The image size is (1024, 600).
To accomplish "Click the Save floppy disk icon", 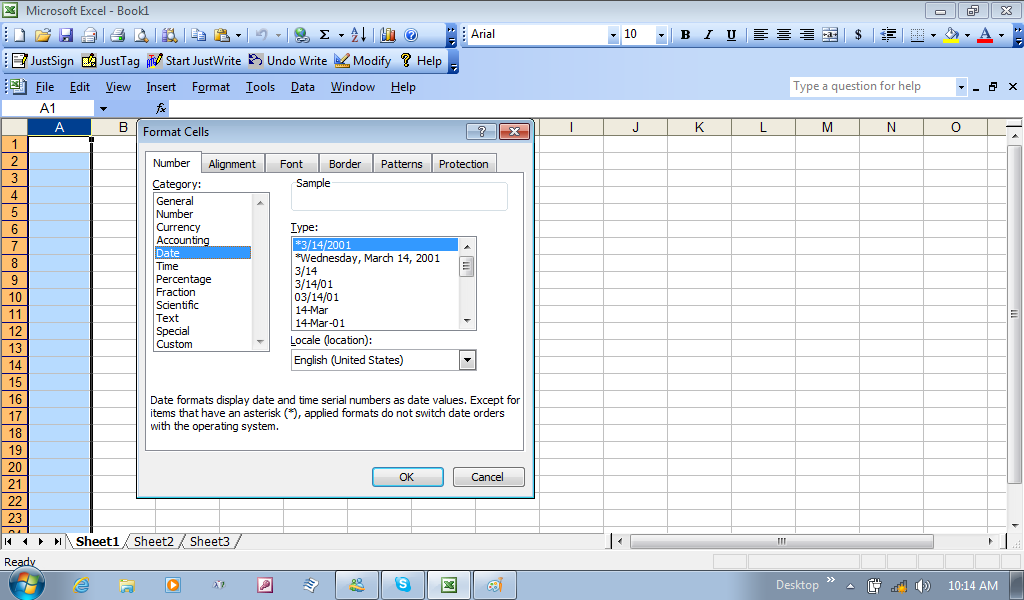I will [x=66, y=35].
